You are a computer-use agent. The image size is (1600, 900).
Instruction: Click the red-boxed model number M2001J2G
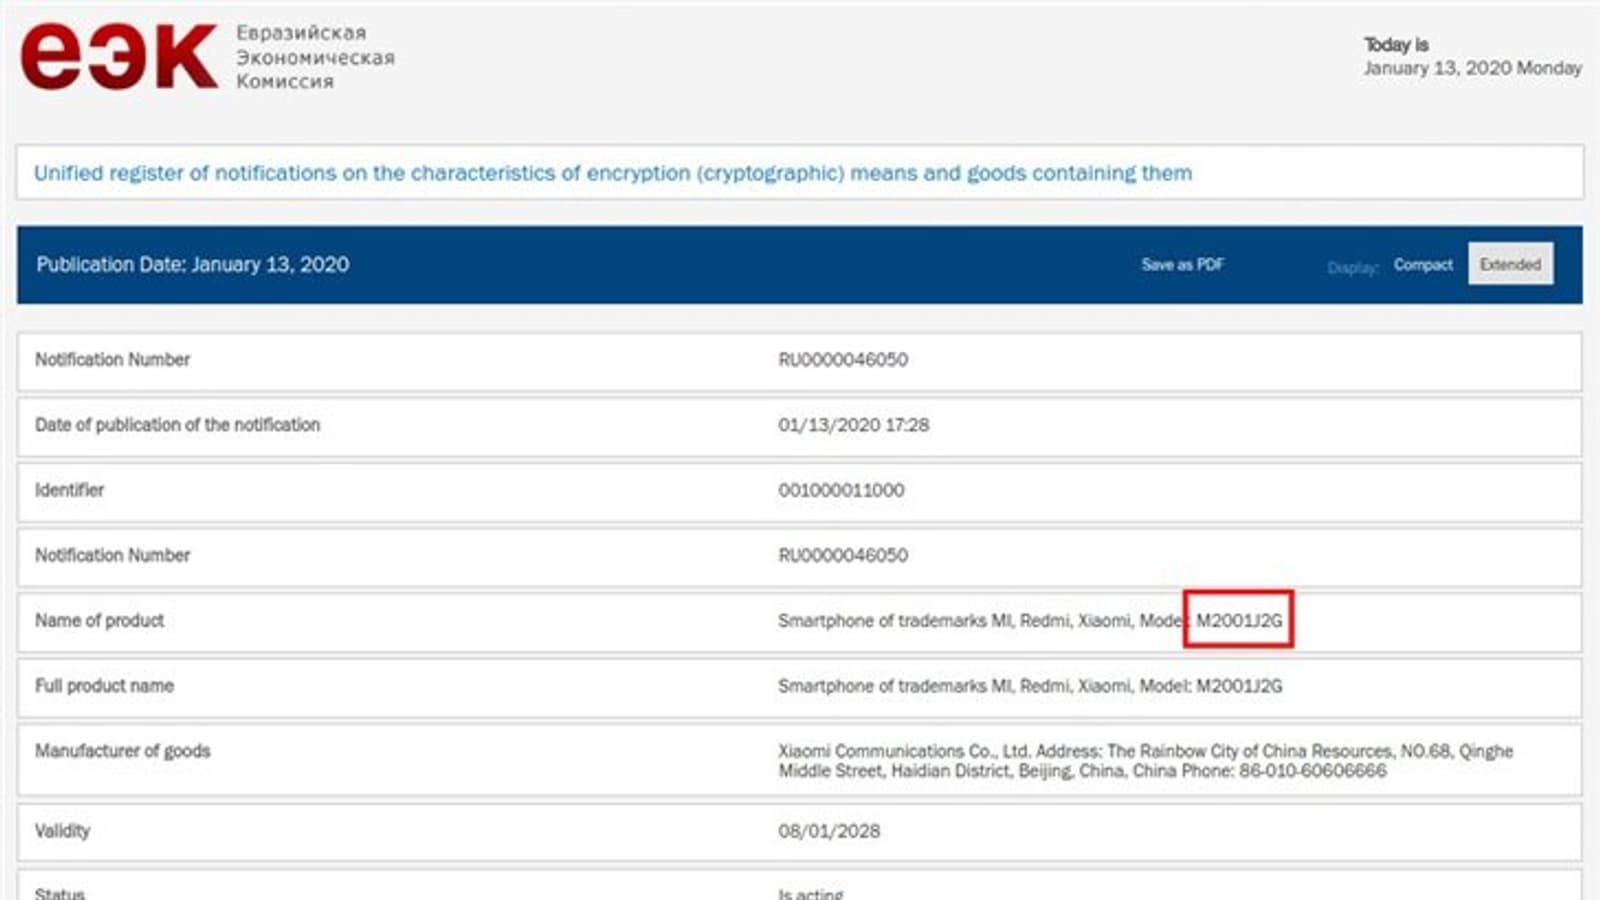[1238, 620]
